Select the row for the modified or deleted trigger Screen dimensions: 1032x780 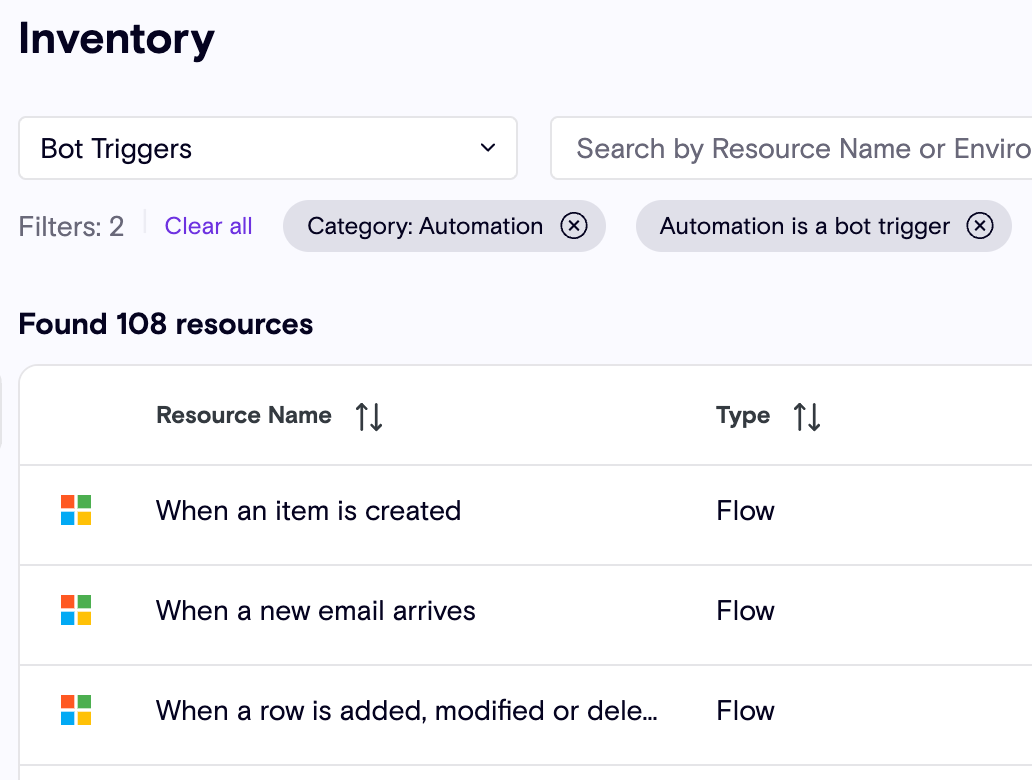pos(407,710)
